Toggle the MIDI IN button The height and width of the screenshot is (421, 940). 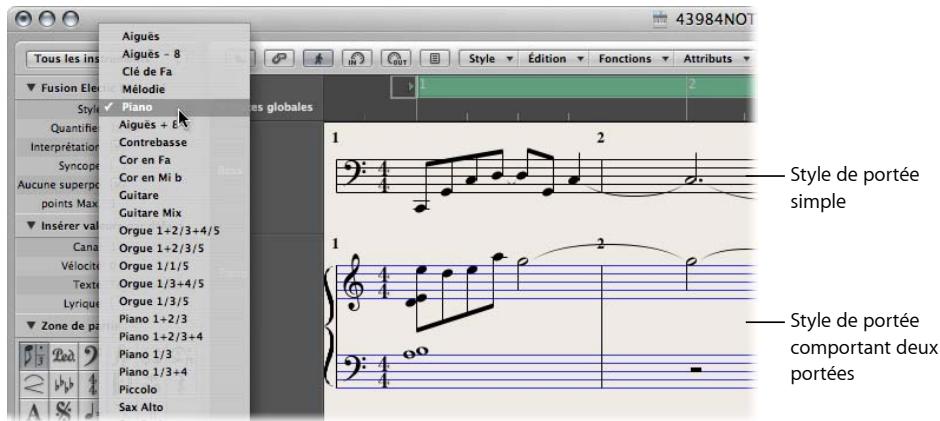point(357,58)
